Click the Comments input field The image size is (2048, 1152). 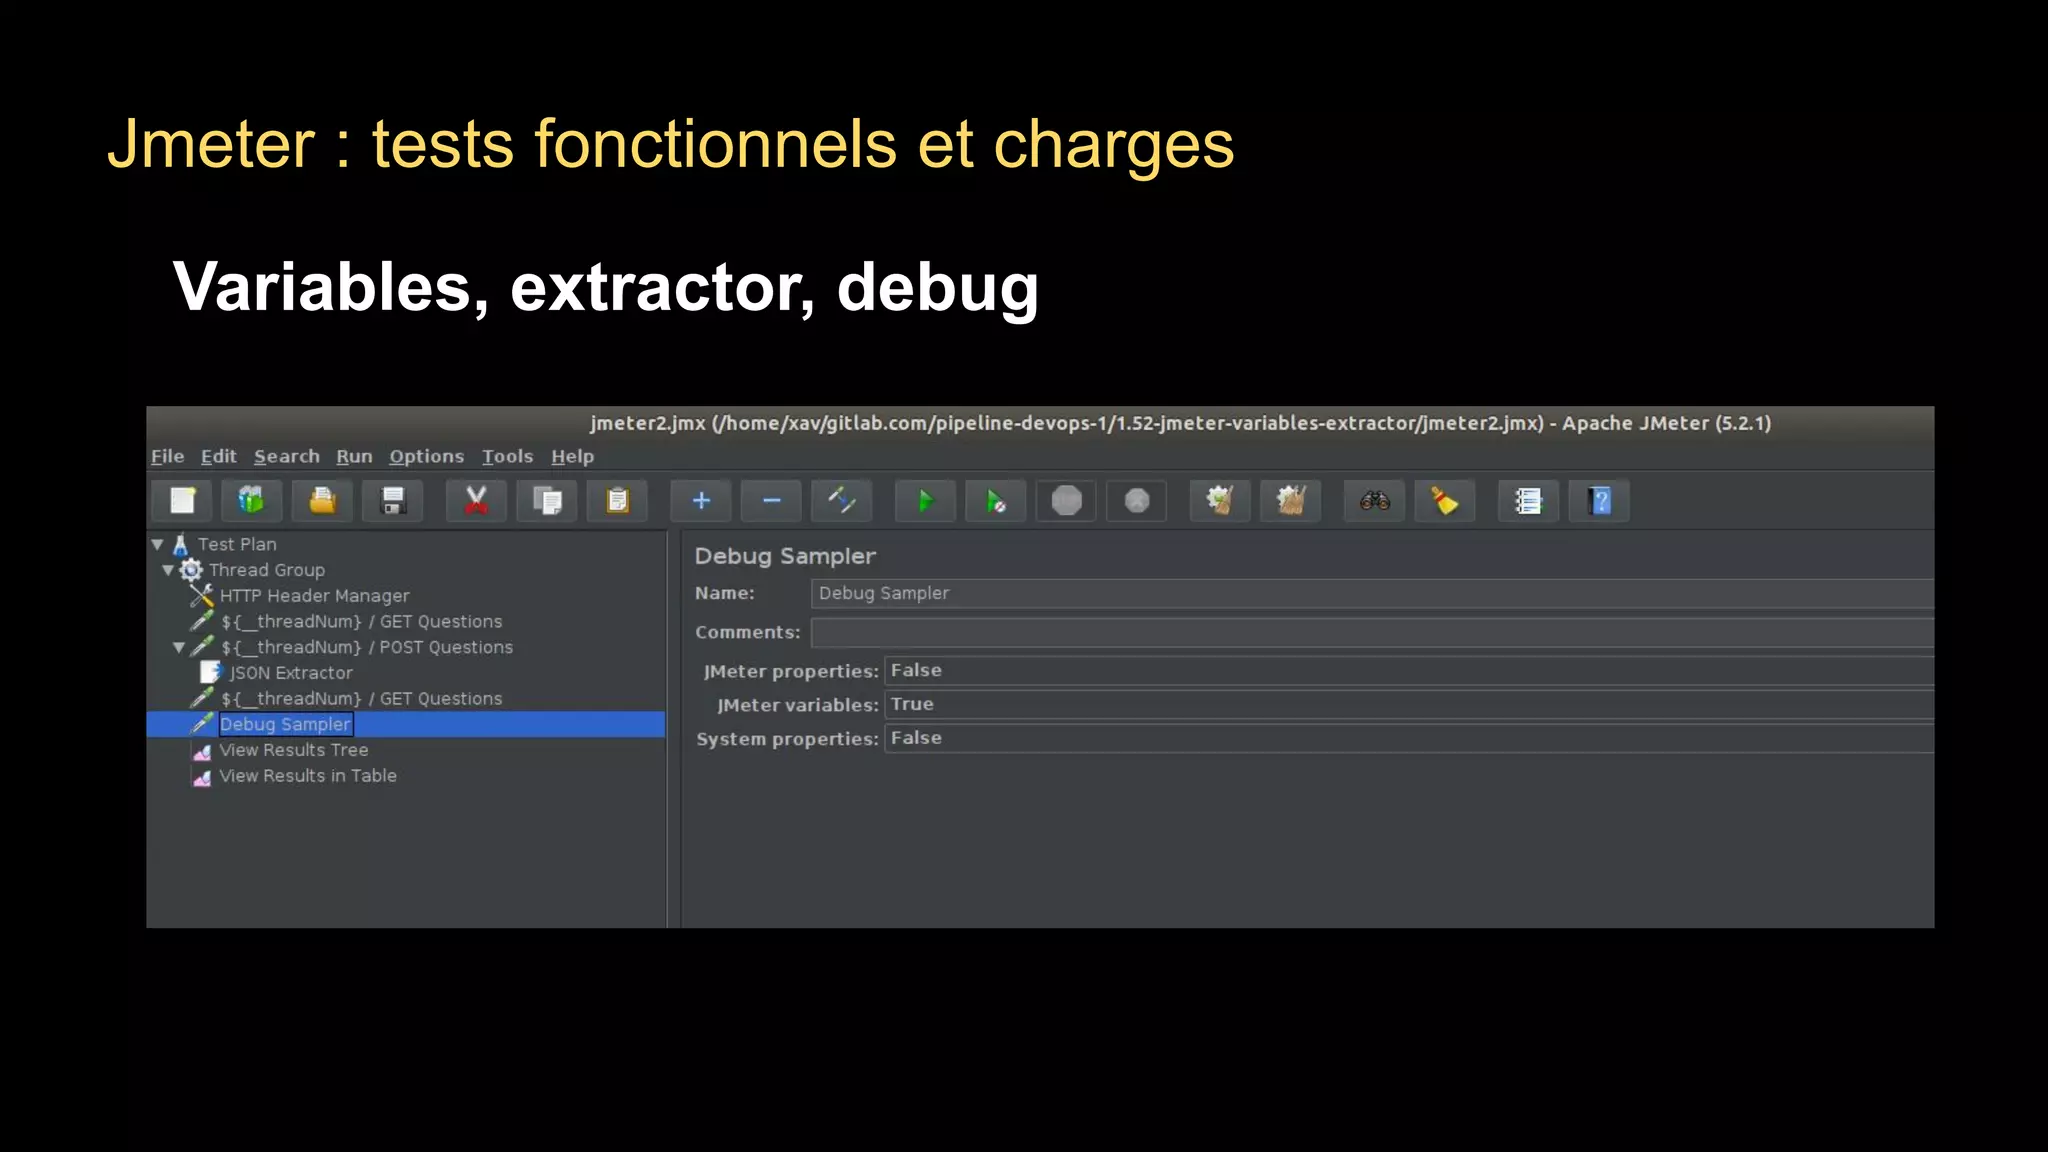(1372, 633)
